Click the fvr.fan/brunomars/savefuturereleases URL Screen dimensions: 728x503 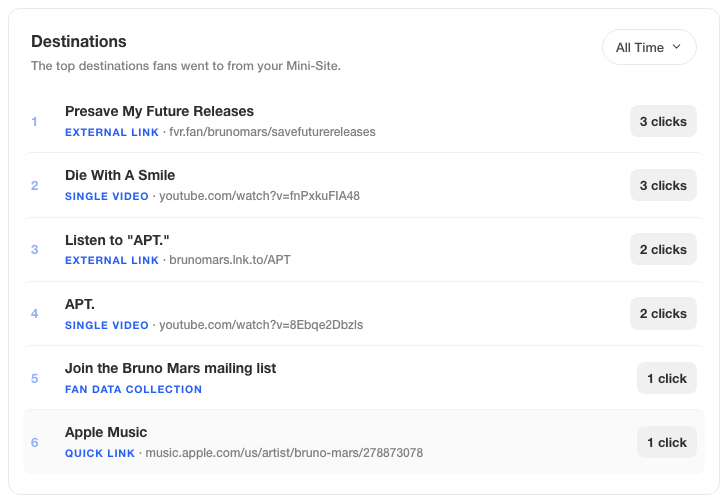coord(272,132)
